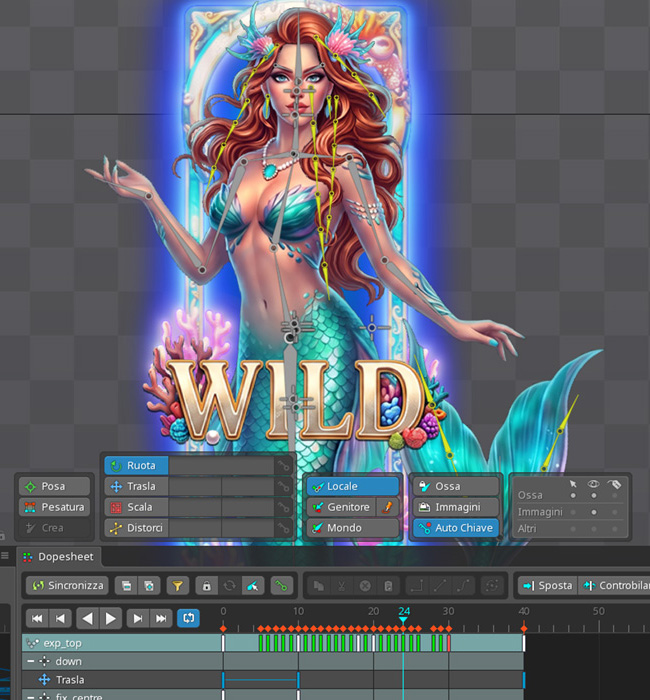Click the greyed paste clipboard icon
The height and width of the screenshot is (700, 650).
point(388,585)
